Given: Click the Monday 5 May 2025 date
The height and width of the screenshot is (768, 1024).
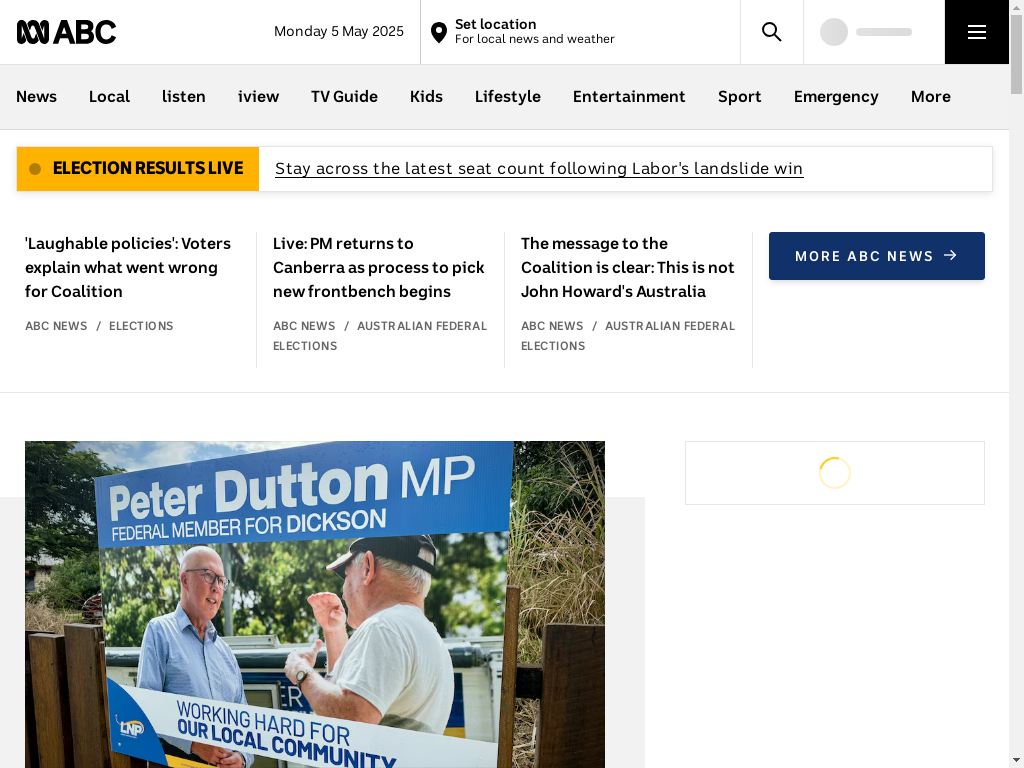Looking at the screenshot, I should click(339, 31).
